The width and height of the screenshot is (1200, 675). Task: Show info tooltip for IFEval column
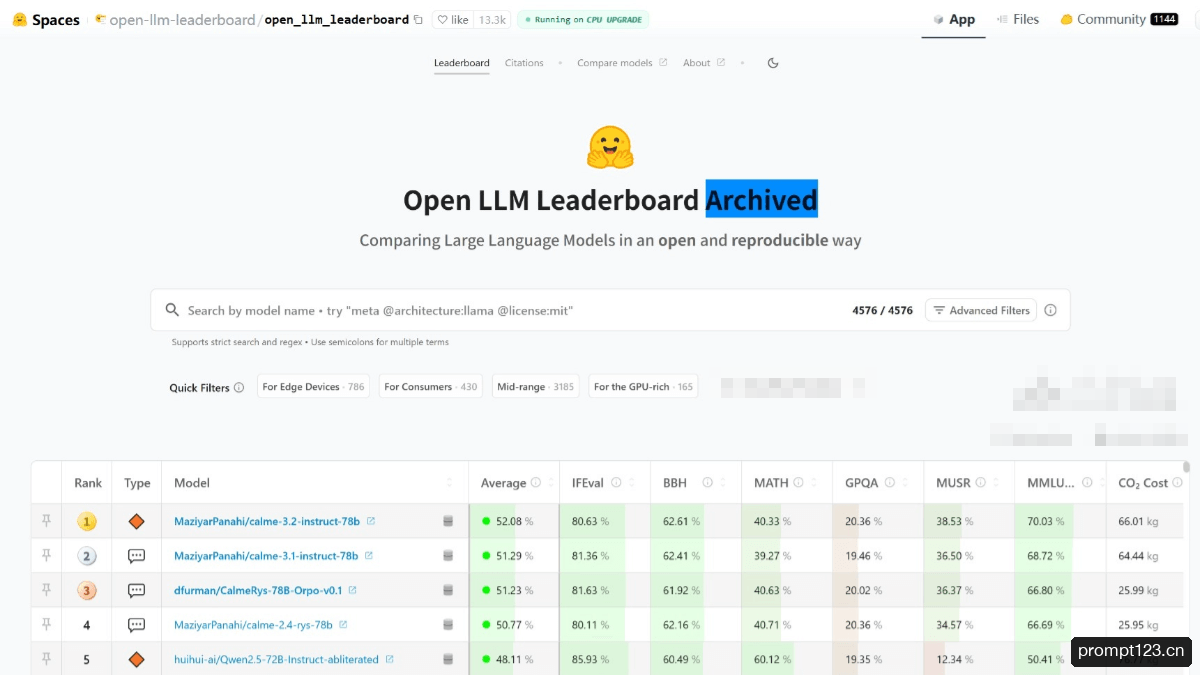(616, 482)
